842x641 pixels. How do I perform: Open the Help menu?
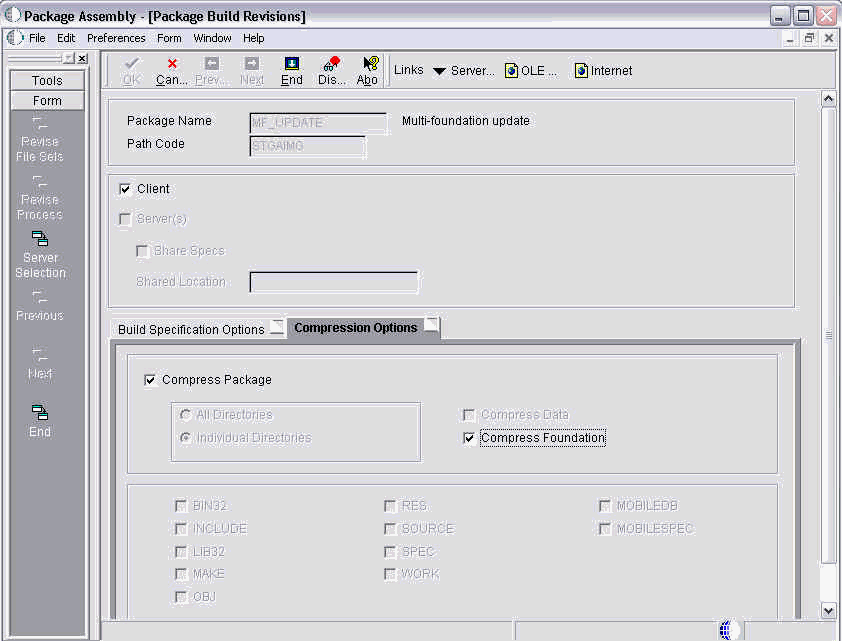[x=253, y=38]
